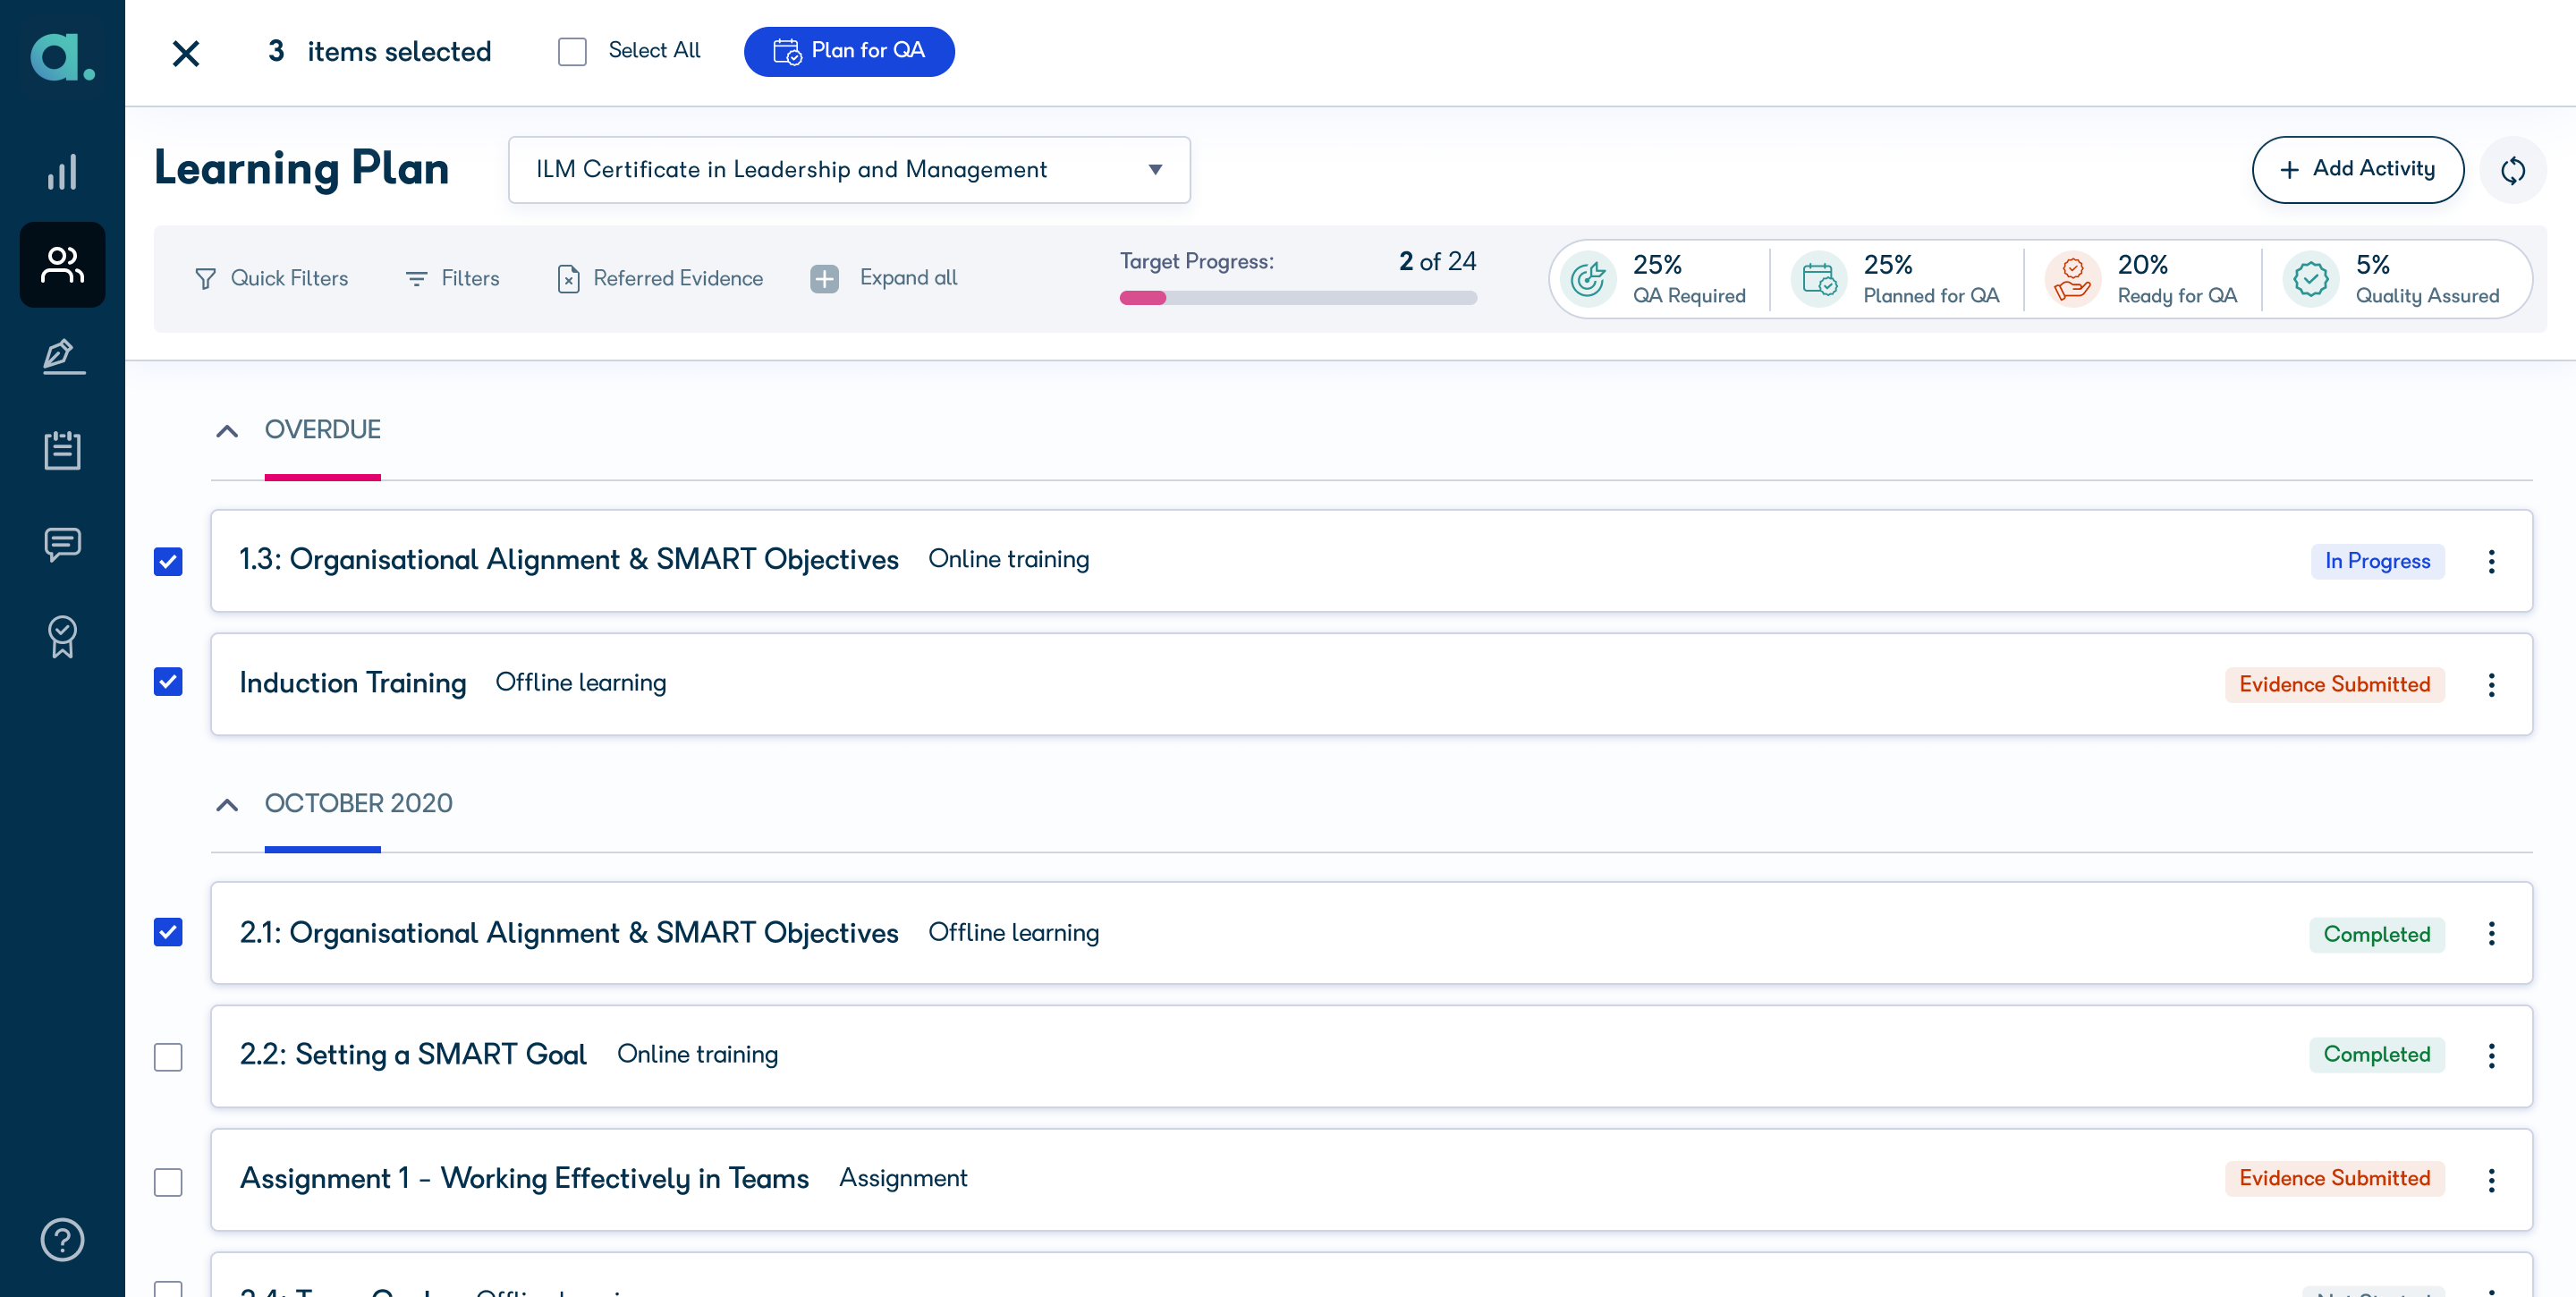Click the QA Required target icon
This screenshot has width=2576, height=1297.
1588,279
